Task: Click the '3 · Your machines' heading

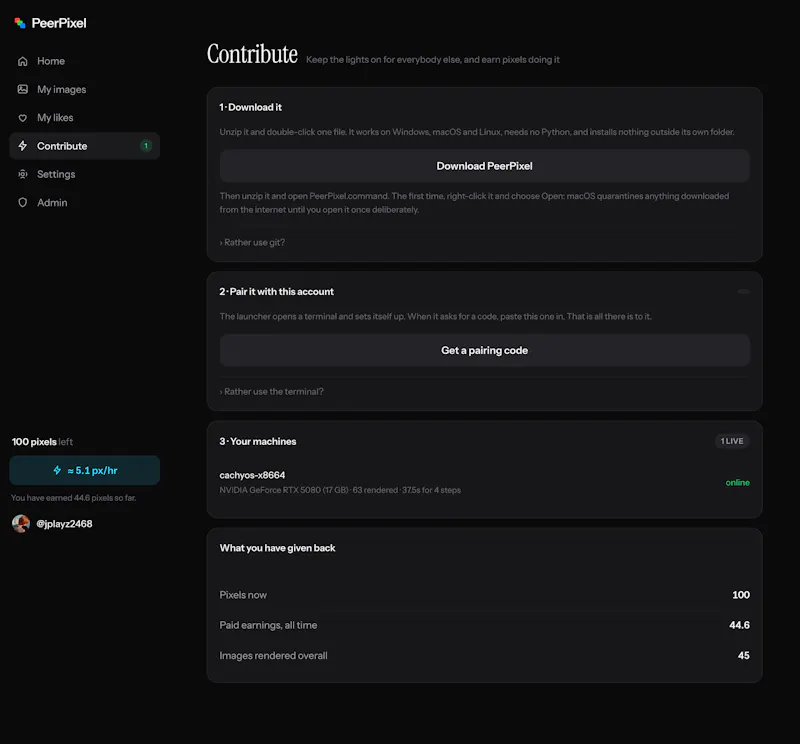Action: (x=258, y=441)
